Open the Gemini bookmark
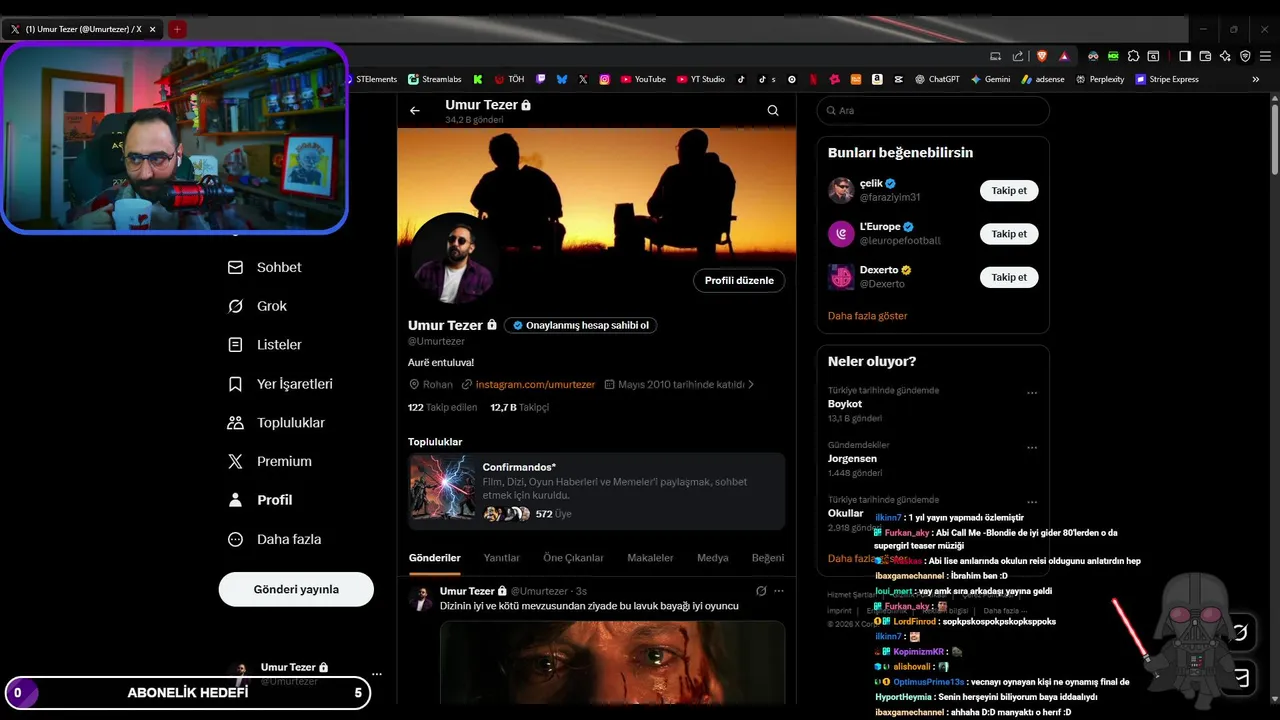 pyautogui.click(x=990, y=79)
